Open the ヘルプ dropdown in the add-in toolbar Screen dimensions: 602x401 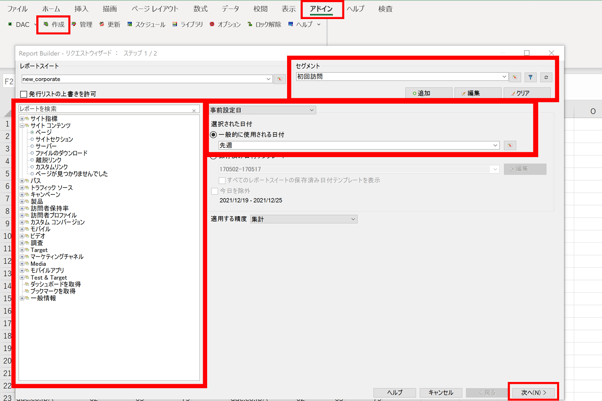point(304,25)
